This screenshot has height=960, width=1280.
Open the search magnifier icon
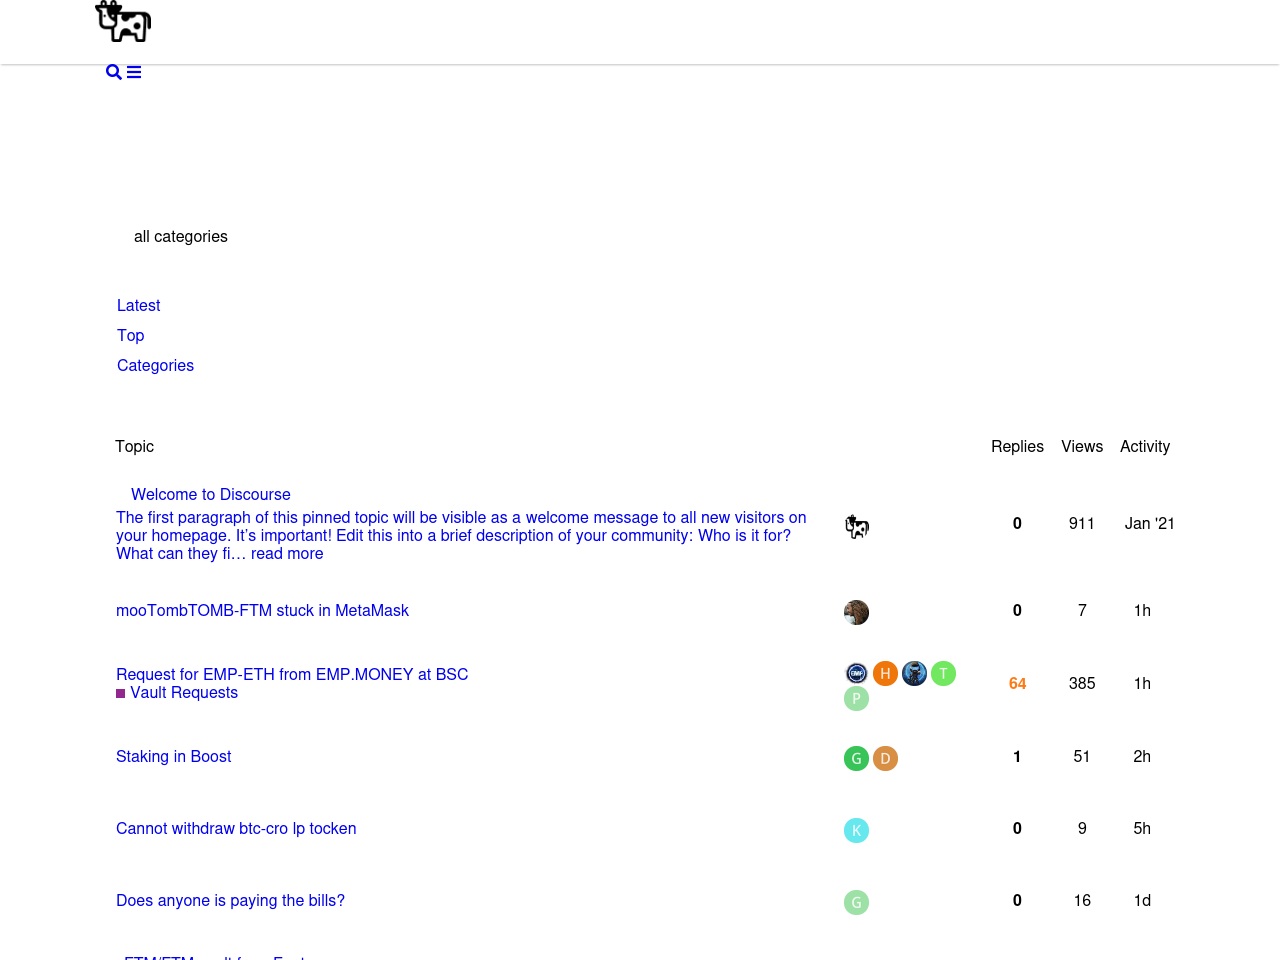pos(114,72)
